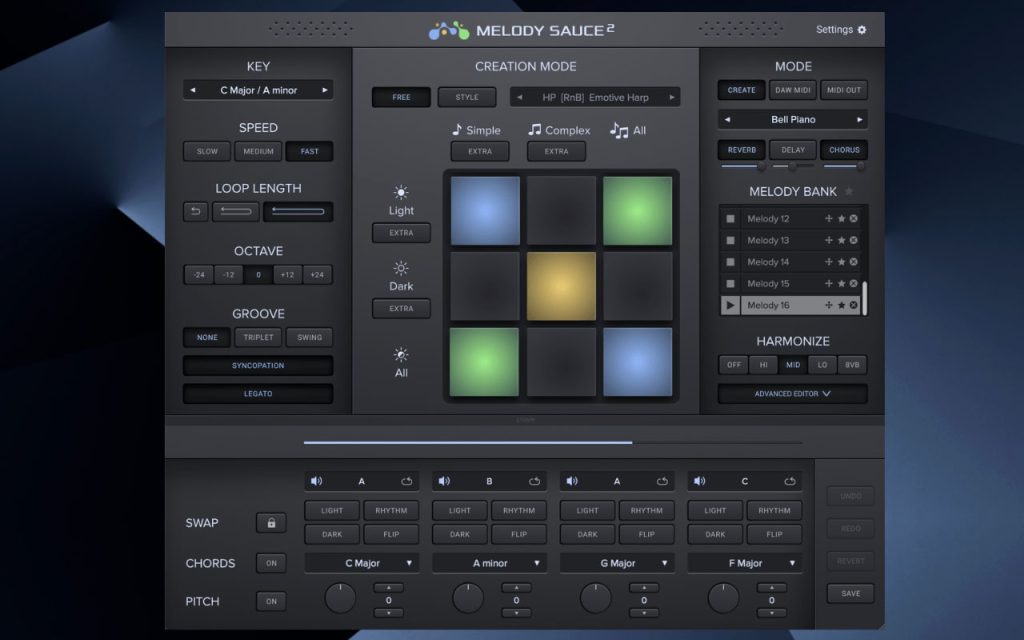
Task: Toggle PITCH ON switch
Action: (x=271, y=601)
